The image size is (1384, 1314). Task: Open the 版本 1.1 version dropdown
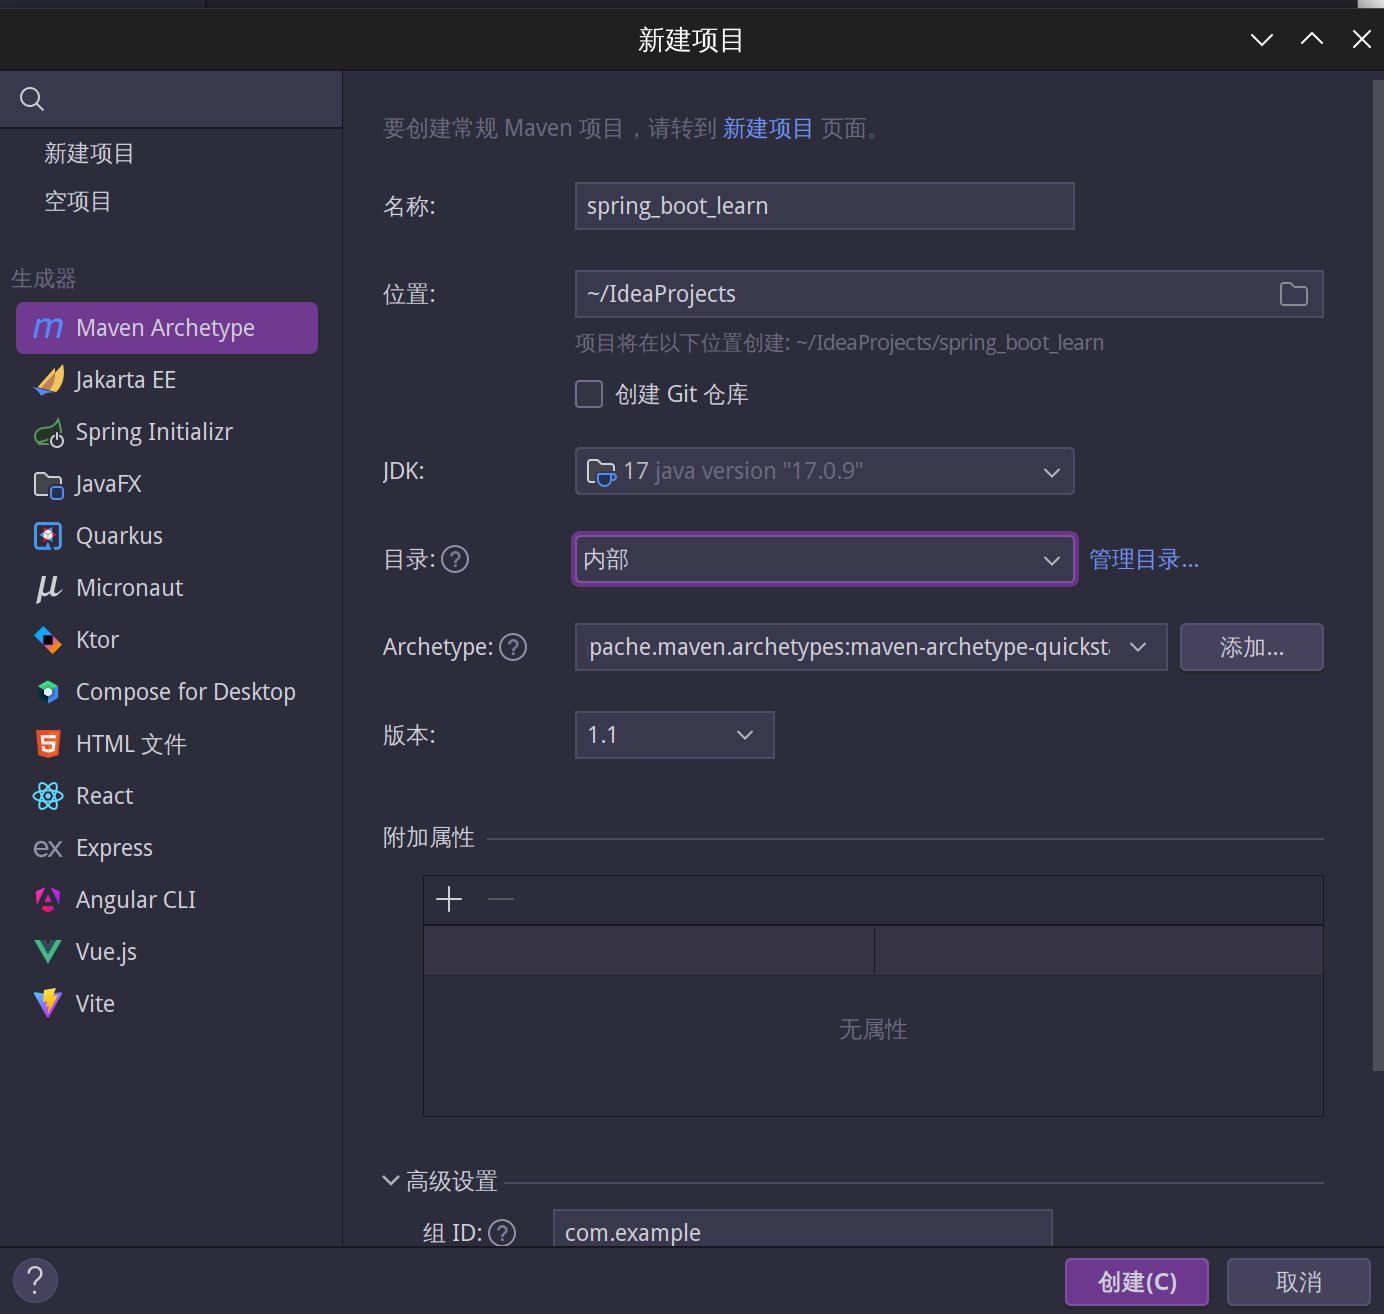(674, 736)
